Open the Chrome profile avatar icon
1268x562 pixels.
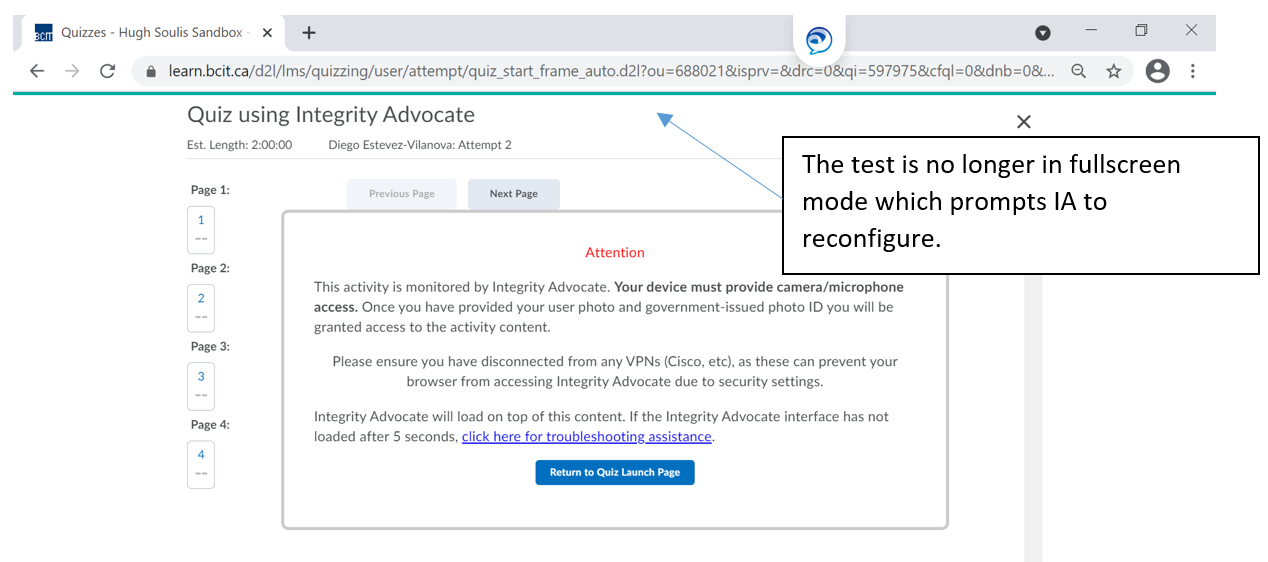coord(1157,71)
